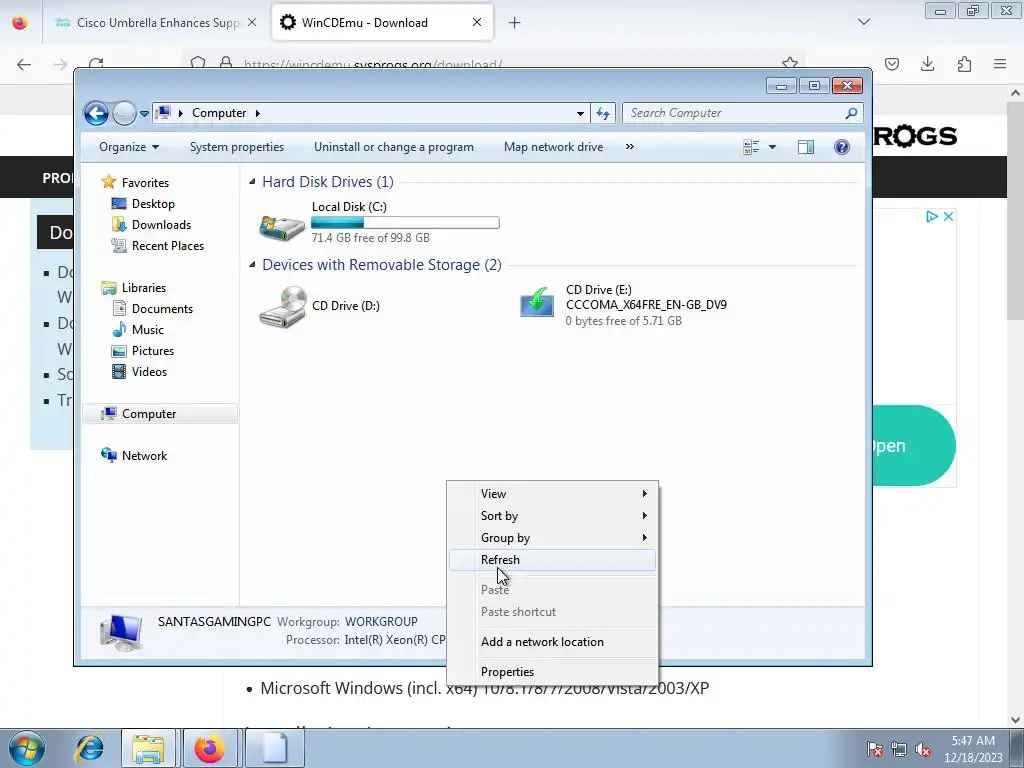Open Explorer Help icon
Image resolution: width=1024 pixels, height=768 pixels.
pyautogui.click(x=842, y=147)
